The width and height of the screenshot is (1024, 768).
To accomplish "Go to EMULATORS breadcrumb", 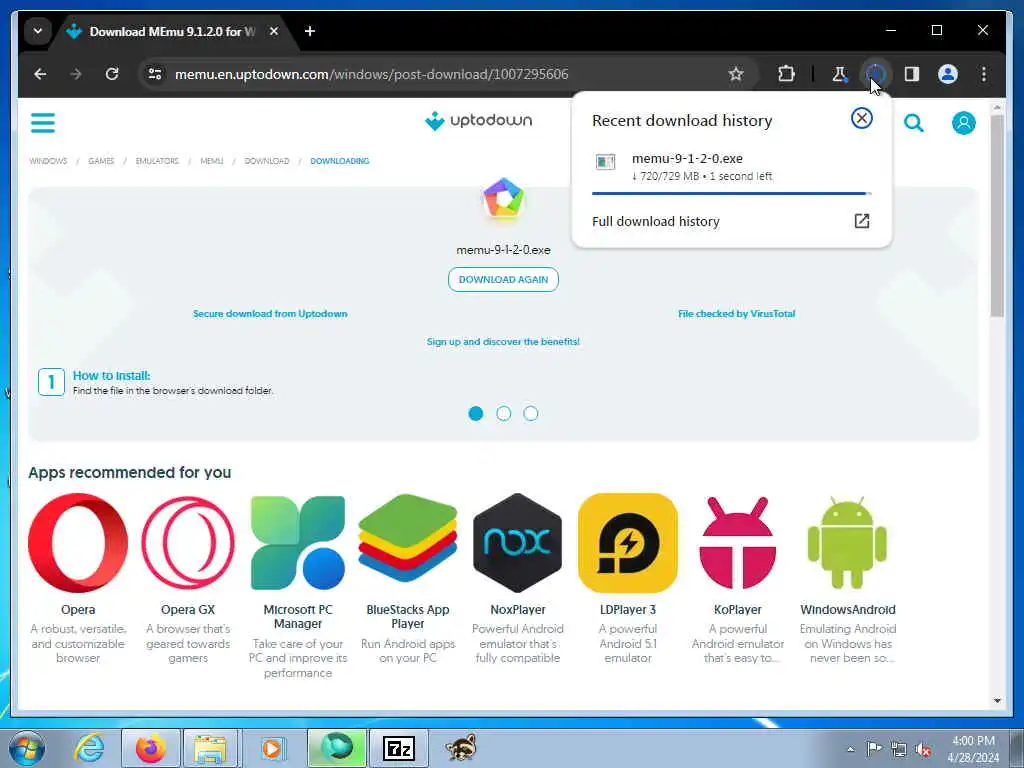I will click(x=157, y=161).
